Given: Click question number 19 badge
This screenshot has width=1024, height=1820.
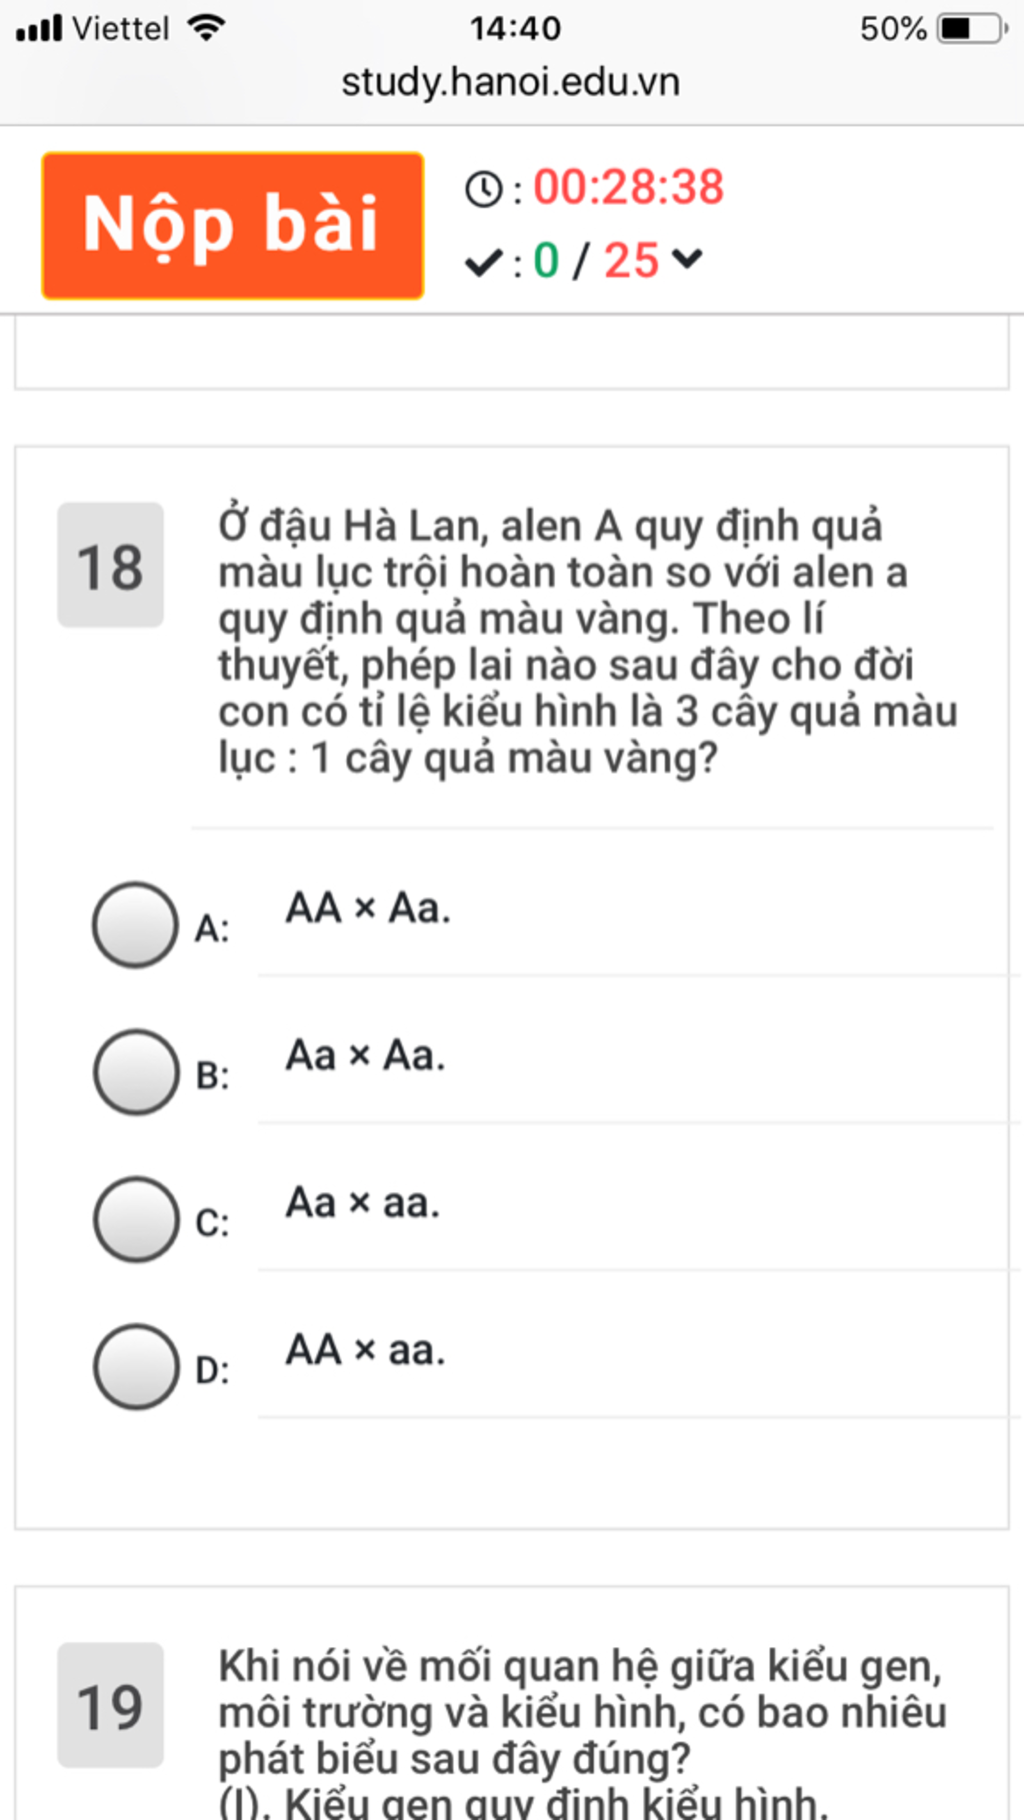Looking at the screenshot, I should [110, 1706].
